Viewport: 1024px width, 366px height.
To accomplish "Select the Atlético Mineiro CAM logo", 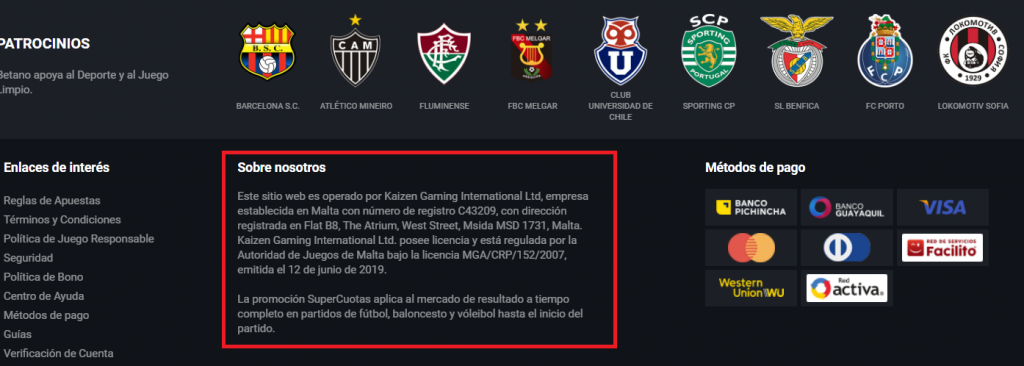I will point(355,50).
